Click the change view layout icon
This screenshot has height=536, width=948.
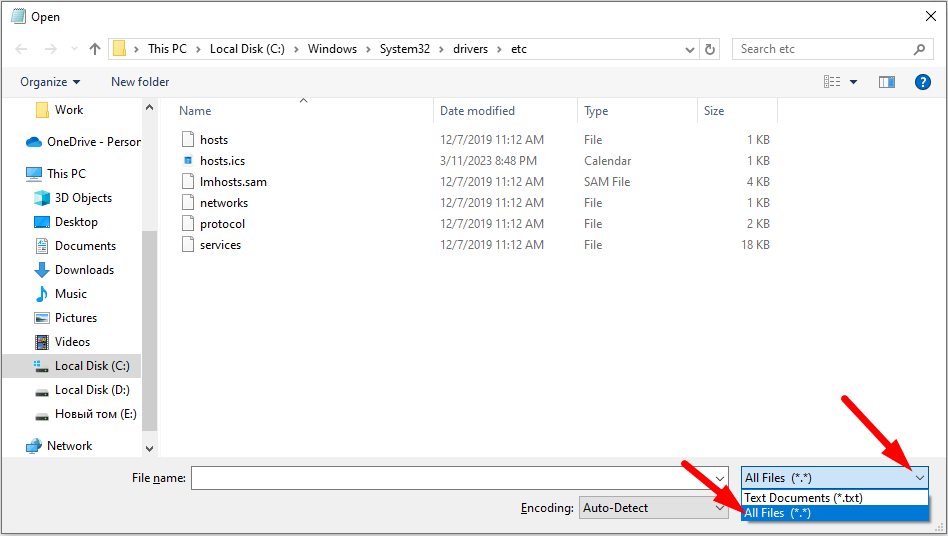tap(832, 82)
